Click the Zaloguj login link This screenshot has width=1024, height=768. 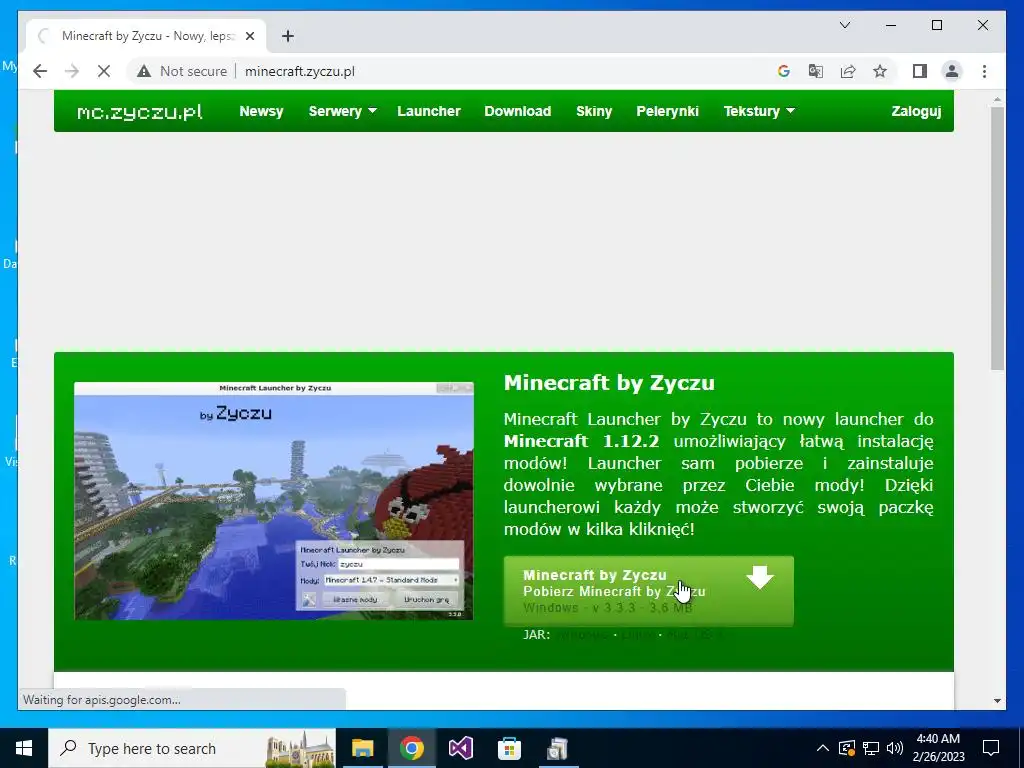coord(916,111)
